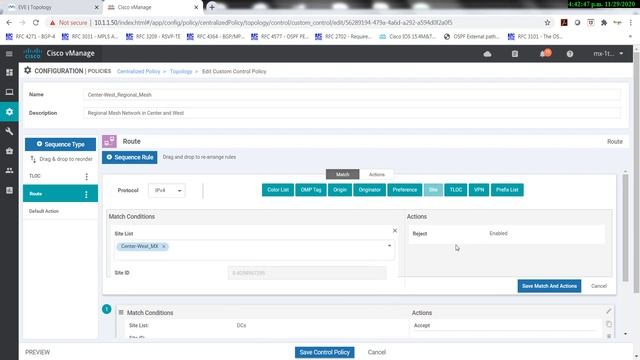Switch to the Actions tab
This screenshot has height=360, width=640.
click(376, 174)
